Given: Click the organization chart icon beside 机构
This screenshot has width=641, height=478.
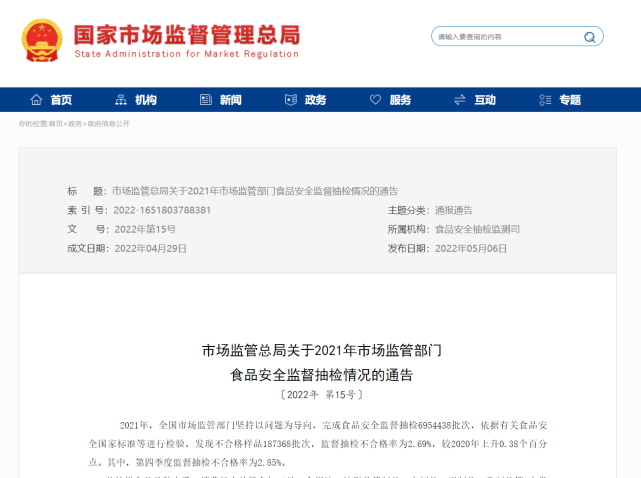Looking at the screenshot, I should coord(121,100).
